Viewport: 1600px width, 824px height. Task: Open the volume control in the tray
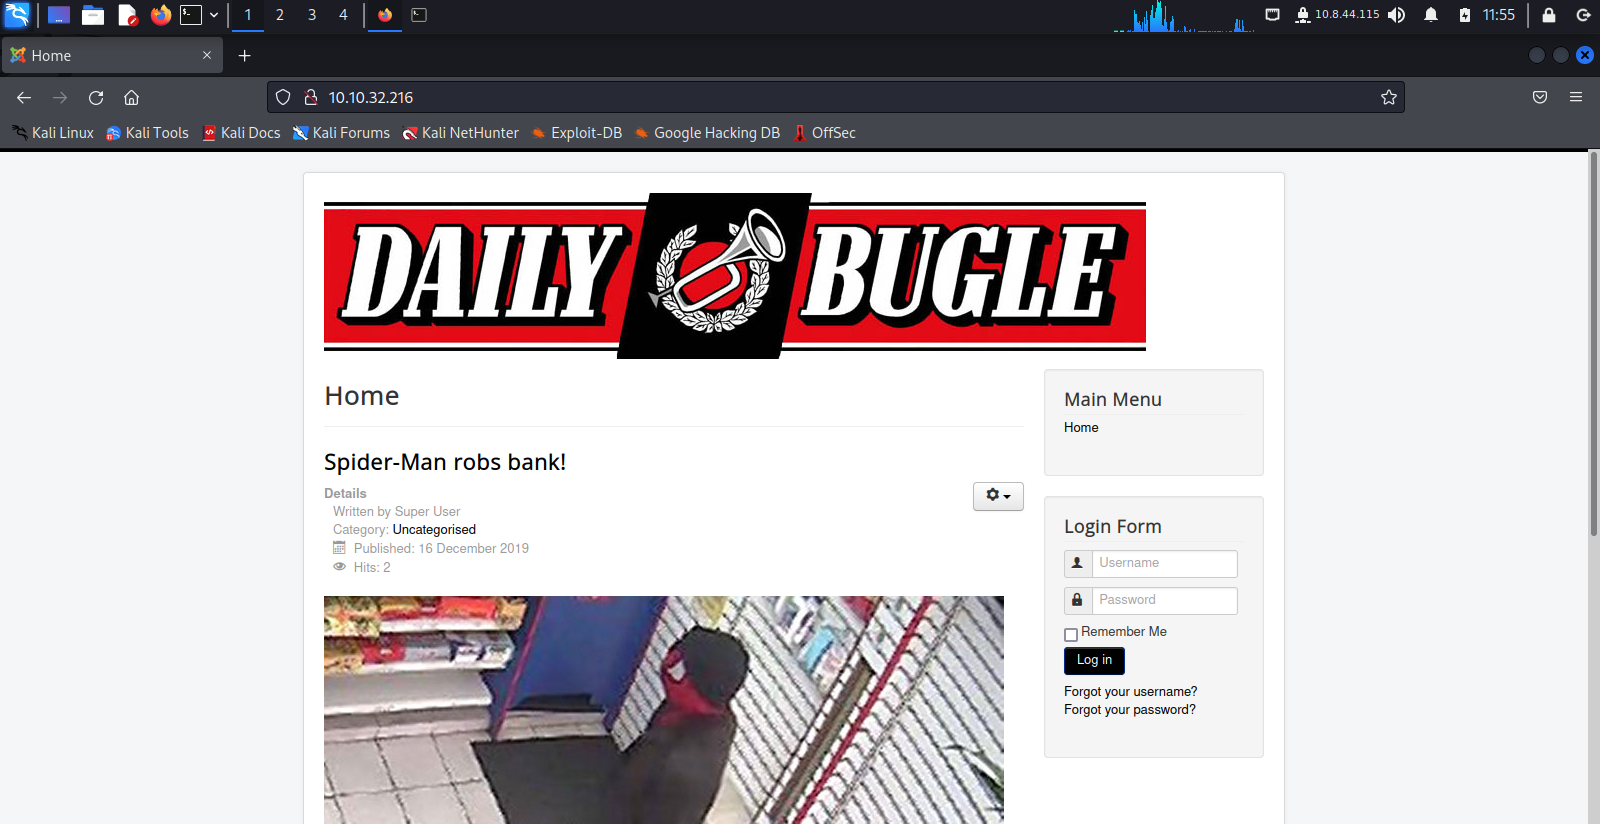[1397, 15]
